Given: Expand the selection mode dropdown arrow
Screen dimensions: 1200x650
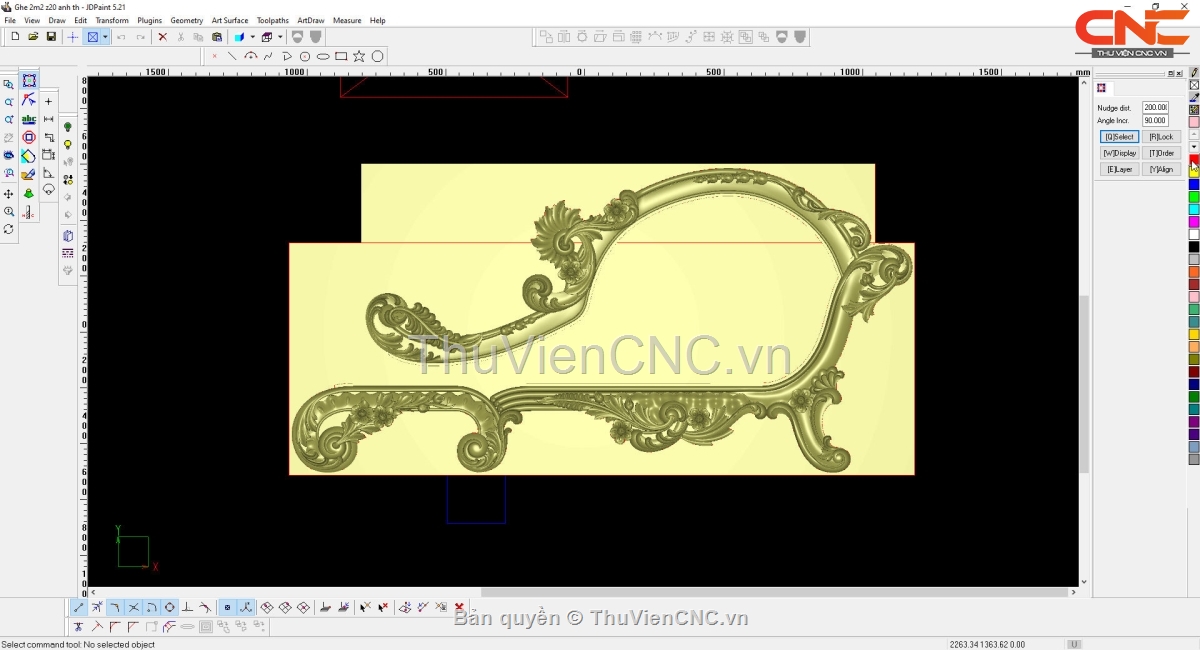Looking at the screenshot, I should coord(105,37).
